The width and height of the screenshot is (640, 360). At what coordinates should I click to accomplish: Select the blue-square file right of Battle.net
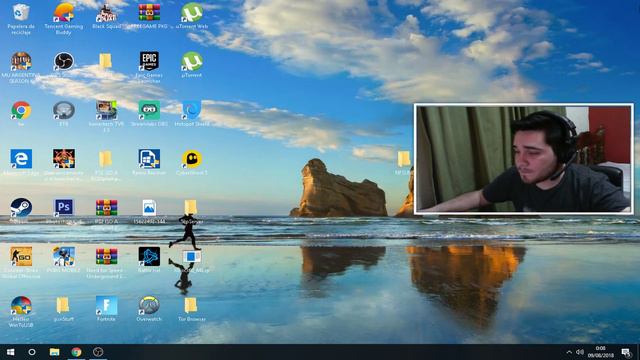192,256
